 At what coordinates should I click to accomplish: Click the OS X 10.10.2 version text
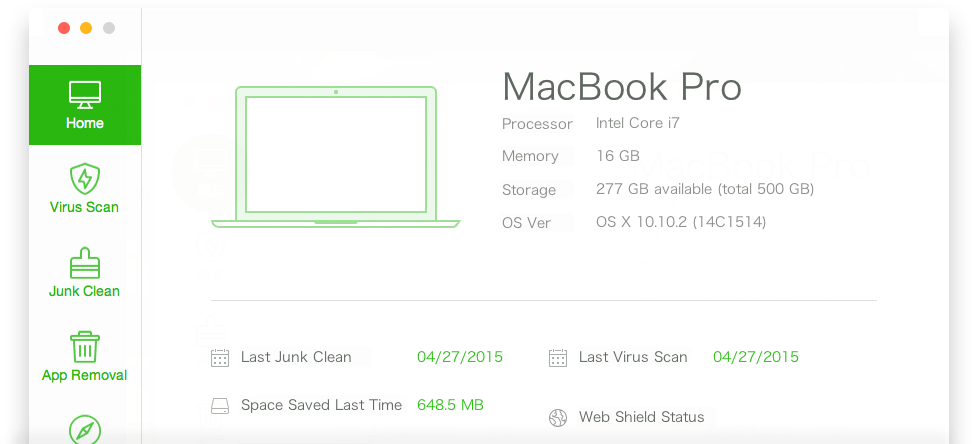tap(680, 222)
